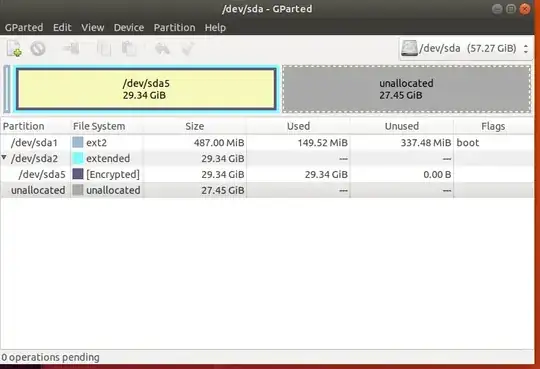Viewport: 540px width, 369px height.
Task: Open the Device menu
Action: click(129, 28)
